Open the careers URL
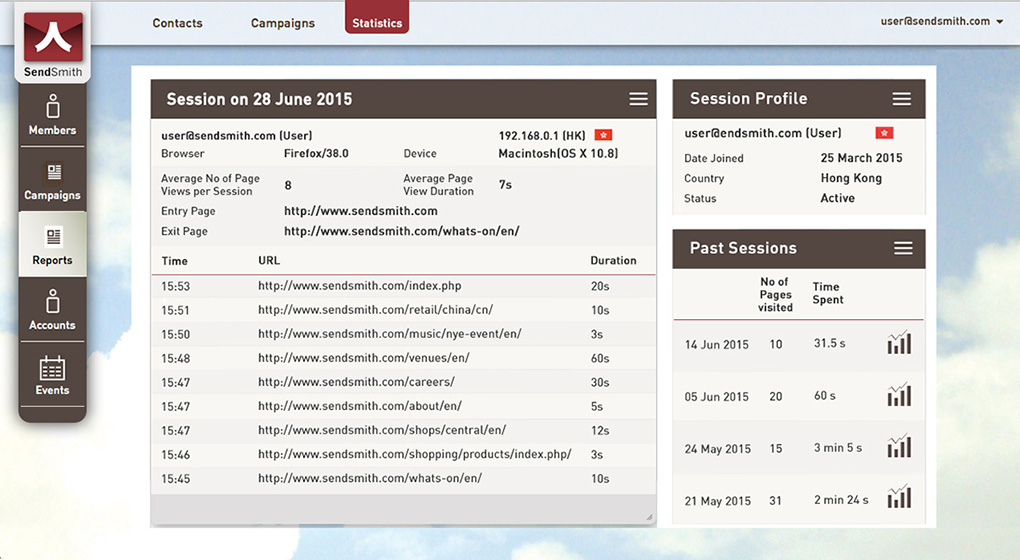This screenshot has width=1020, height=560. click(x=356, y=382)
